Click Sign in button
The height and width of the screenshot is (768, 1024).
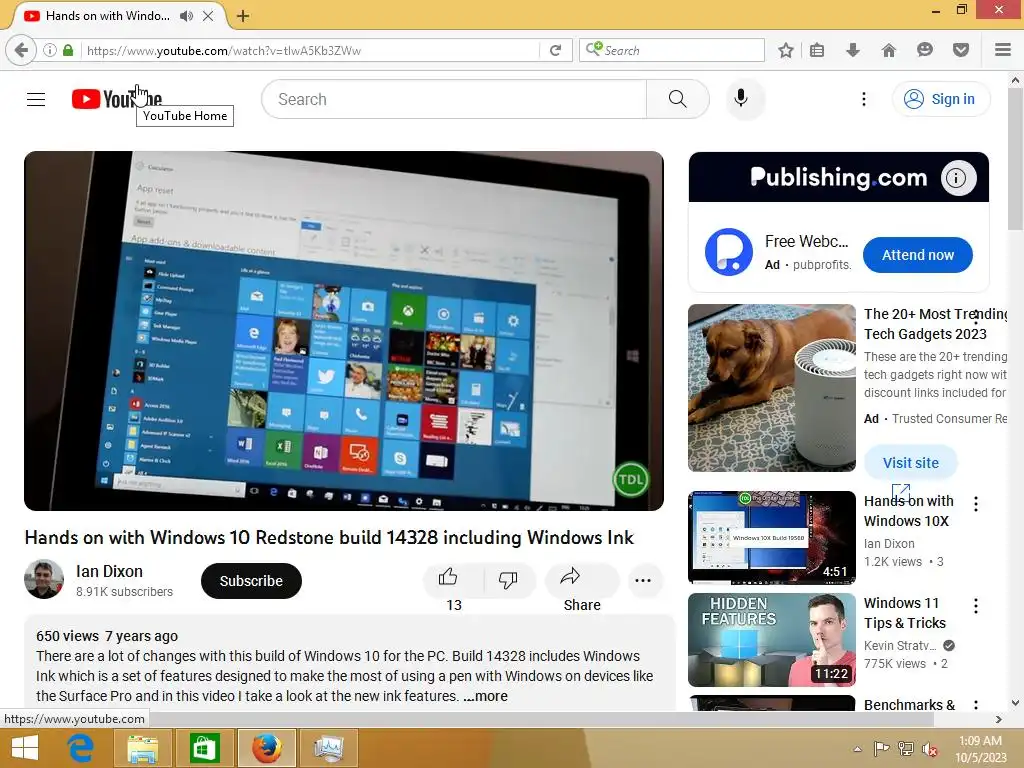click(x=941, y=99)
